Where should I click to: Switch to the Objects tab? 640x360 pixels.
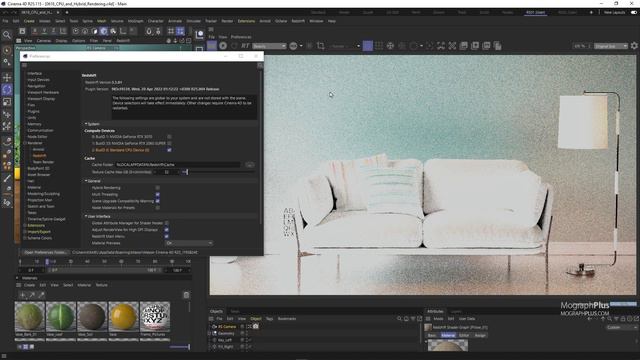click(x=216, y=311)
